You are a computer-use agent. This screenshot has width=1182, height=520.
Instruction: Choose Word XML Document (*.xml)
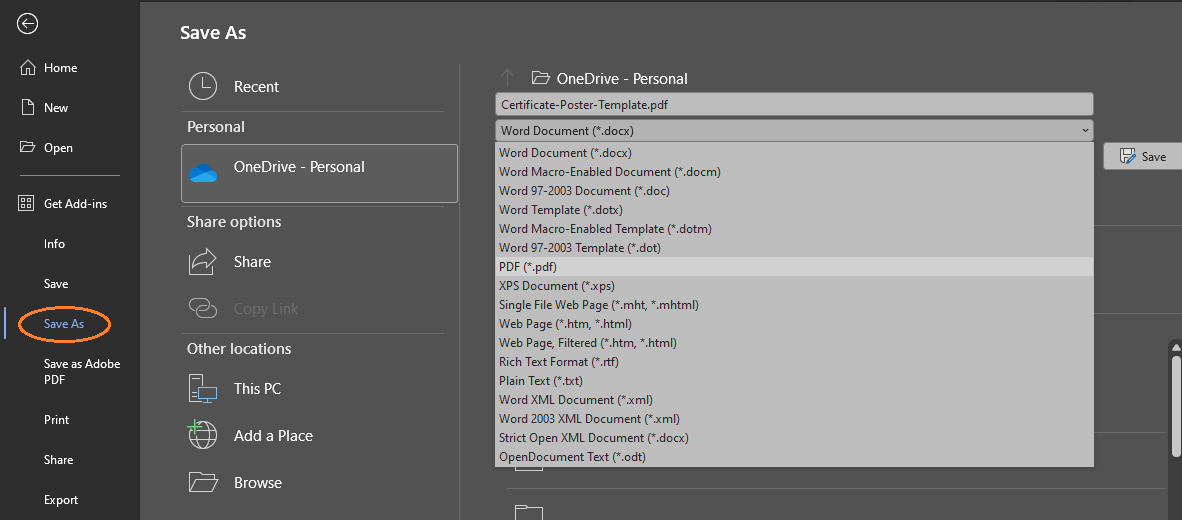point(794,399)
